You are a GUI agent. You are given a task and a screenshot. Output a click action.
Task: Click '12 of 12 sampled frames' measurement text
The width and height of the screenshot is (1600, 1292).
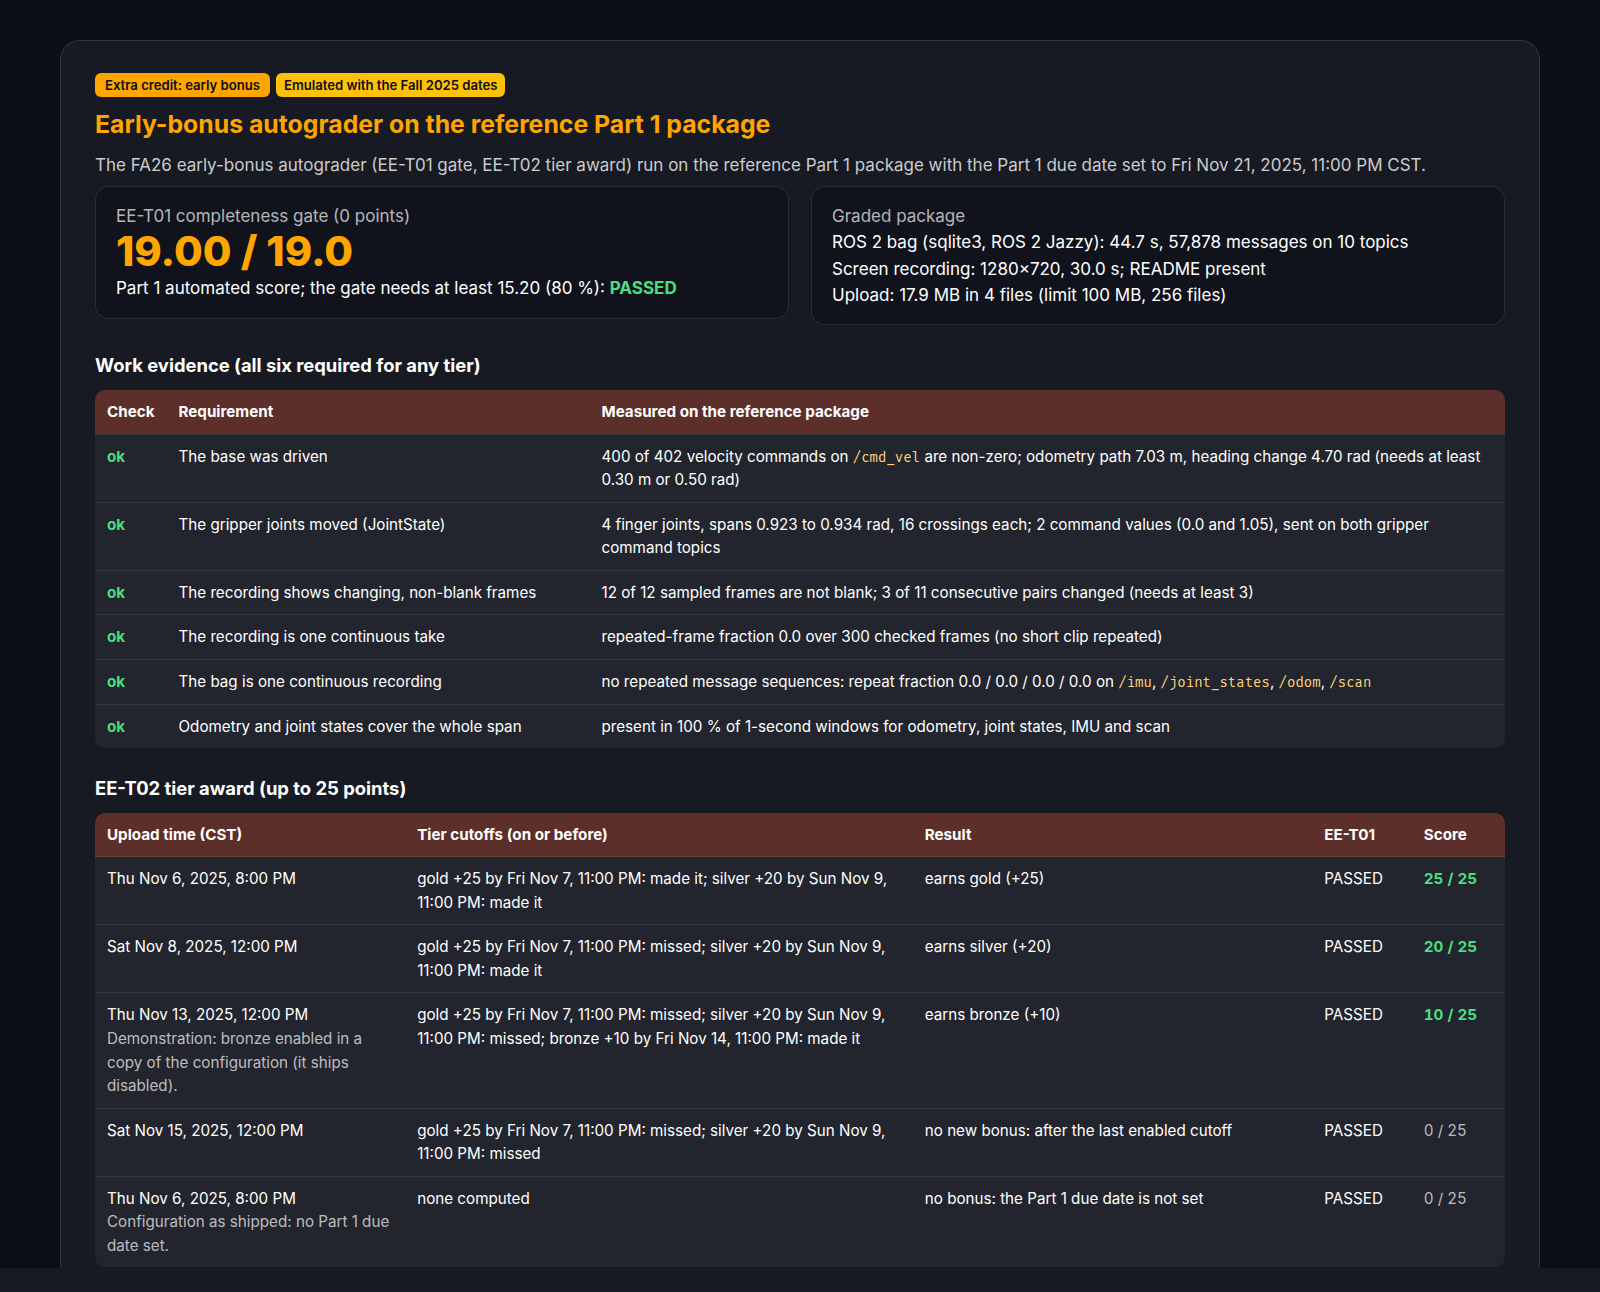[x=927, y=593]
